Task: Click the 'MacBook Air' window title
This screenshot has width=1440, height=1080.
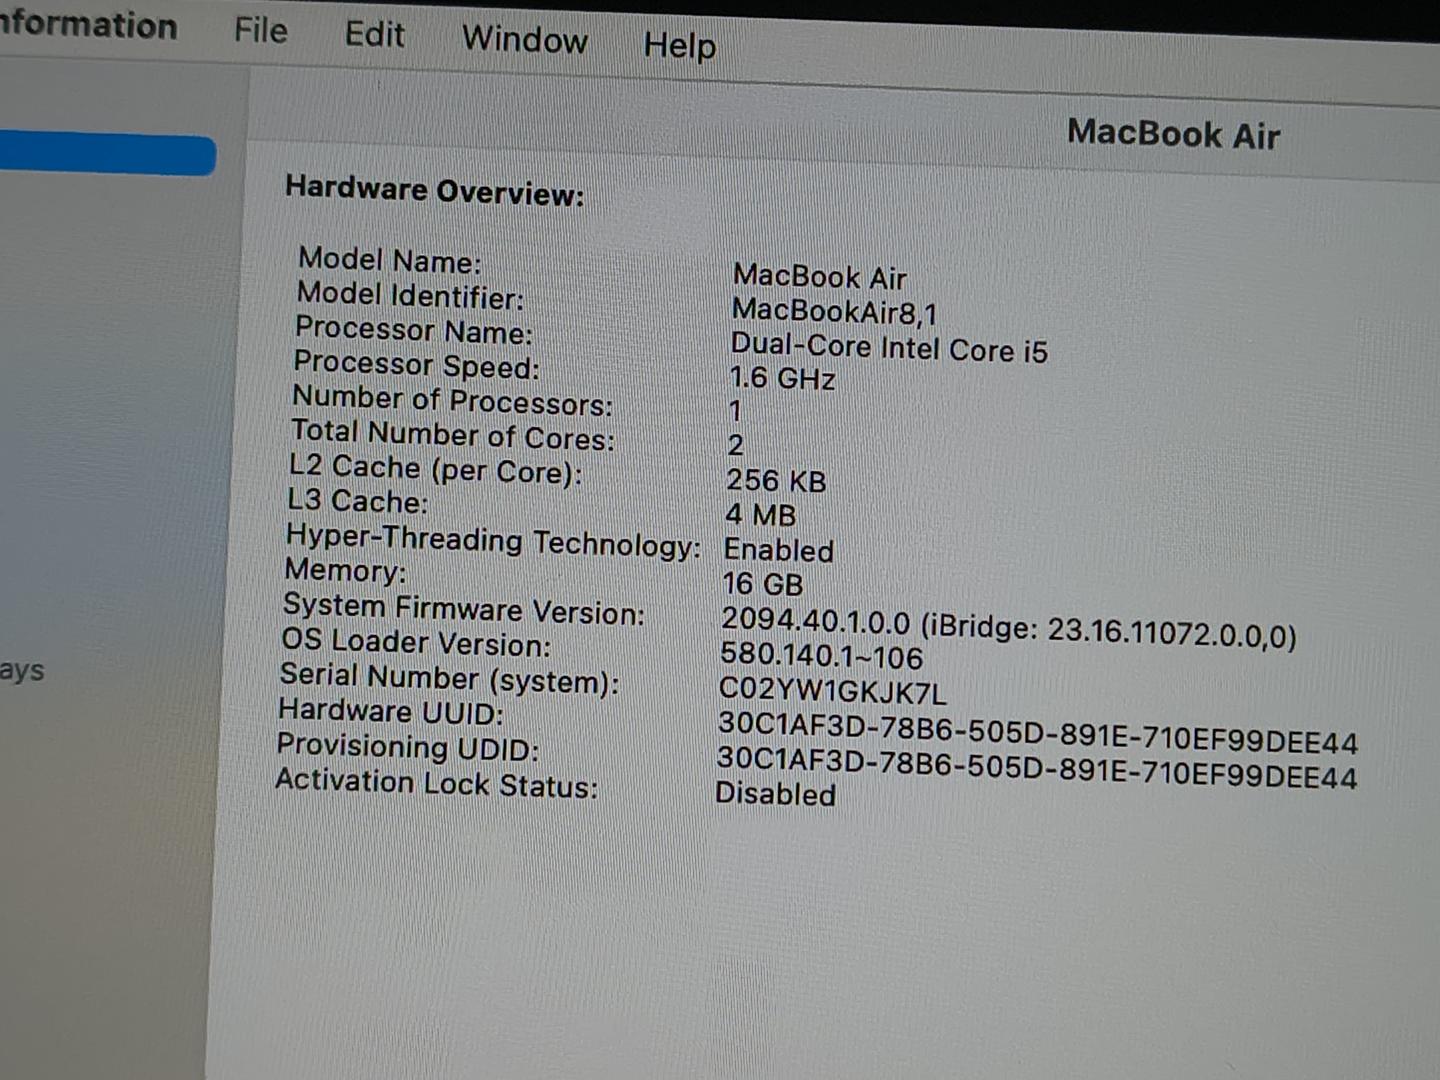Action: (1173, 134)
